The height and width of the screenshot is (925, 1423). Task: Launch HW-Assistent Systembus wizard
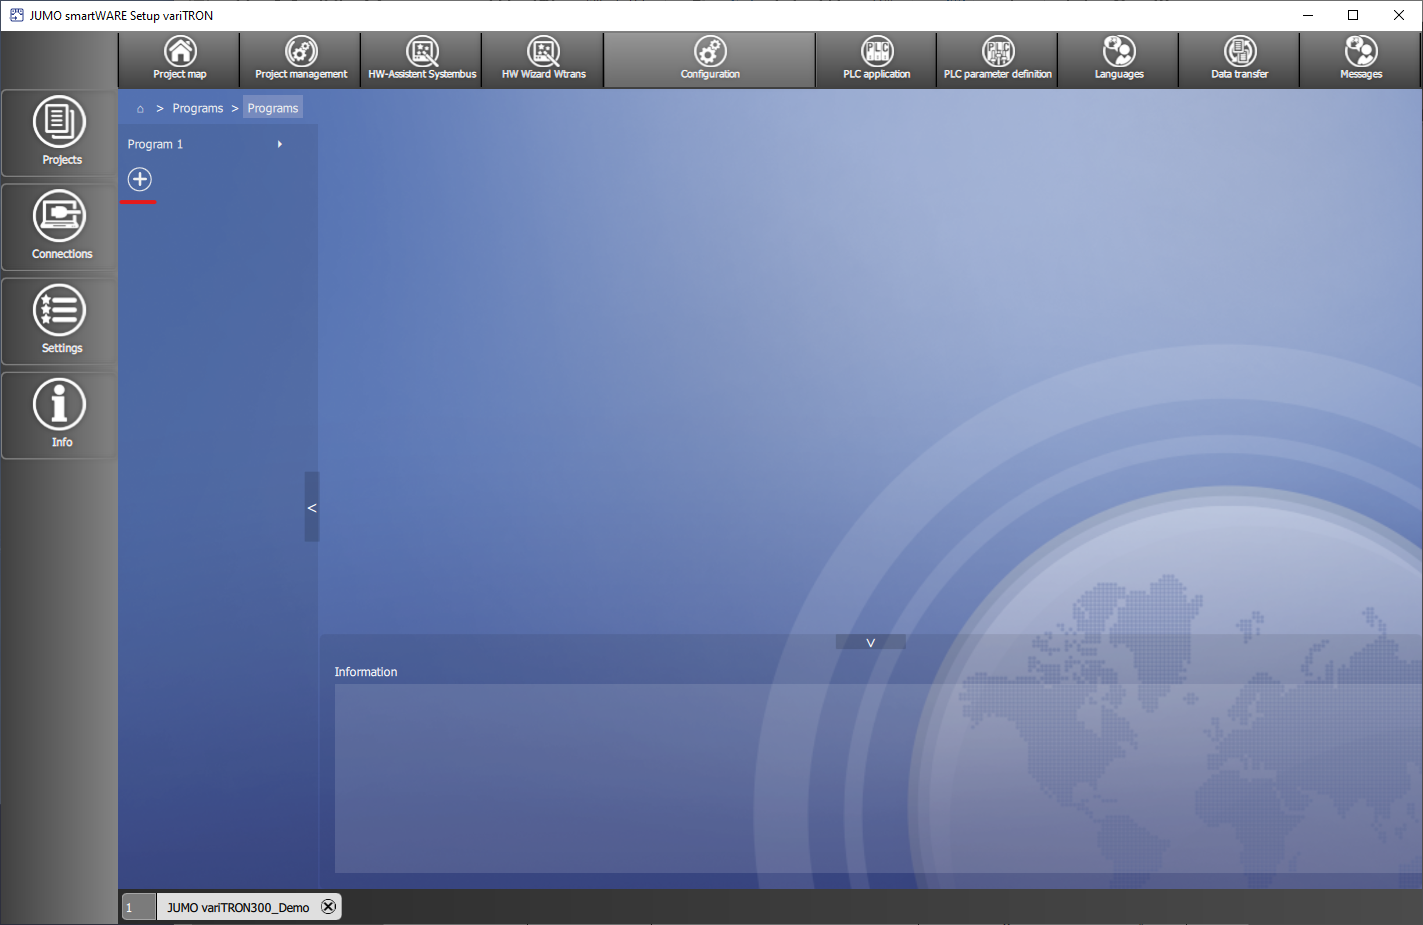pos(422,59)
